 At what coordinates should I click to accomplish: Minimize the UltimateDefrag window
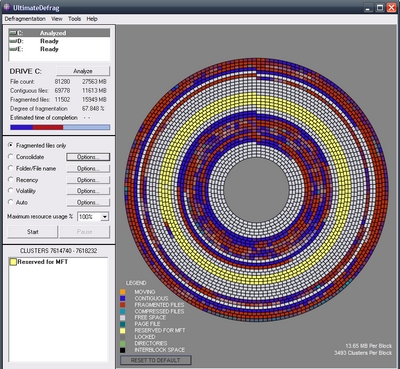click(368, 8)
